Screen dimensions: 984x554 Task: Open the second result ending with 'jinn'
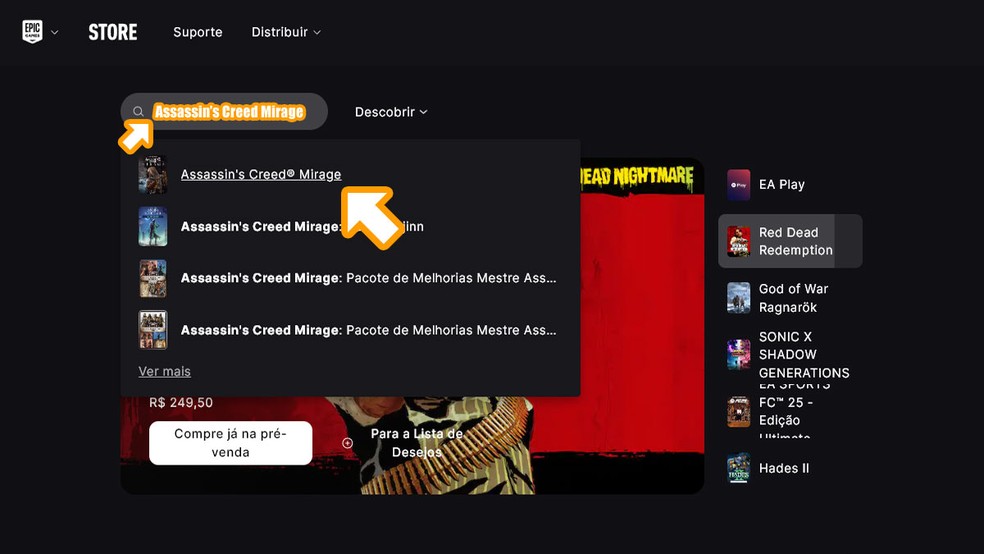click(302, 226)
